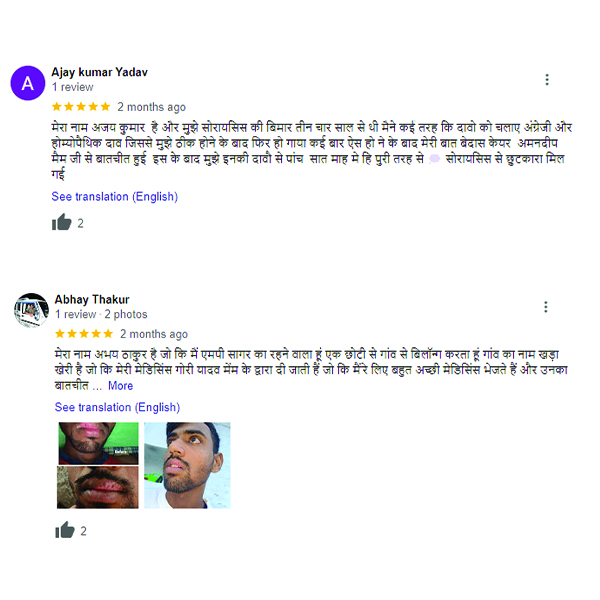This screenshot has height=600, width=600.
Task: Click Abhay Thakur's profile picture
Action: [31, 310]
